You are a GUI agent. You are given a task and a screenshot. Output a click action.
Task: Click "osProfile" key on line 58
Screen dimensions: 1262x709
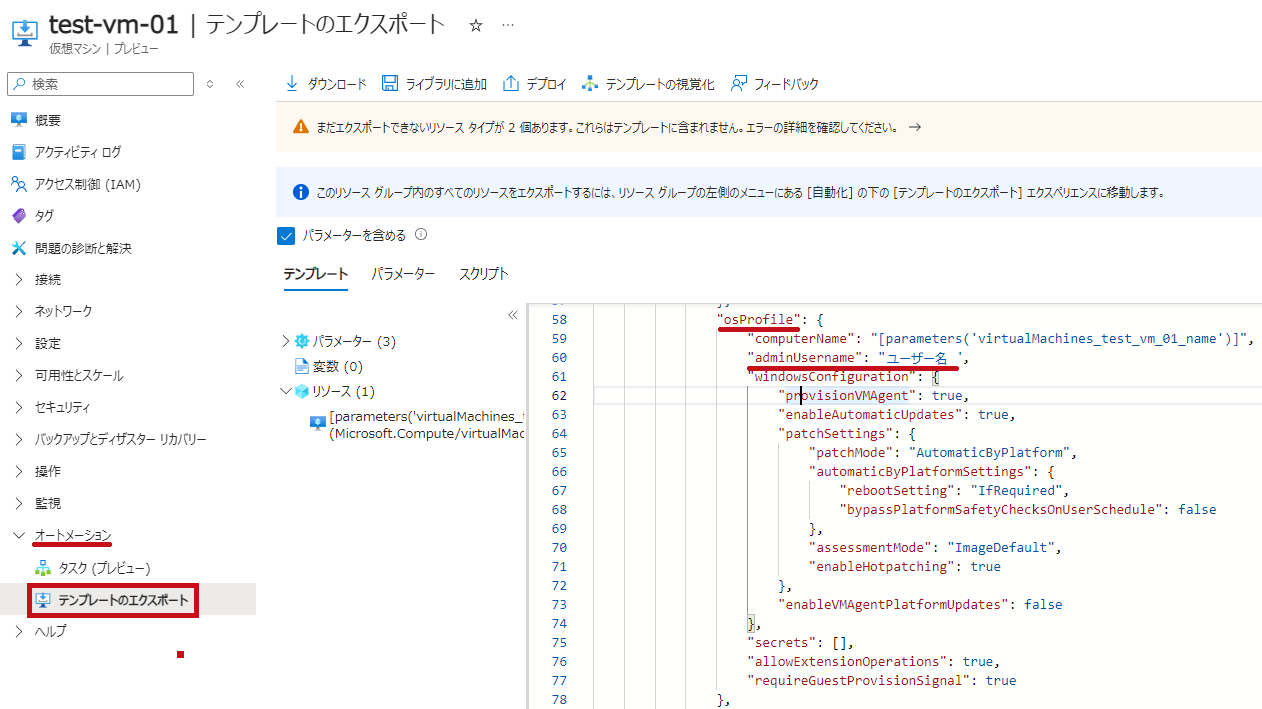[759, 320]
